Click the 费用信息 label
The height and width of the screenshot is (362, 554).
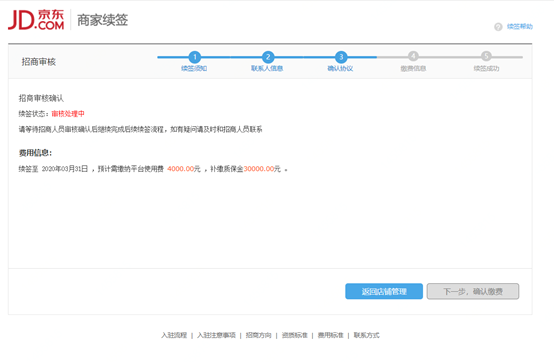coord(35,153)
